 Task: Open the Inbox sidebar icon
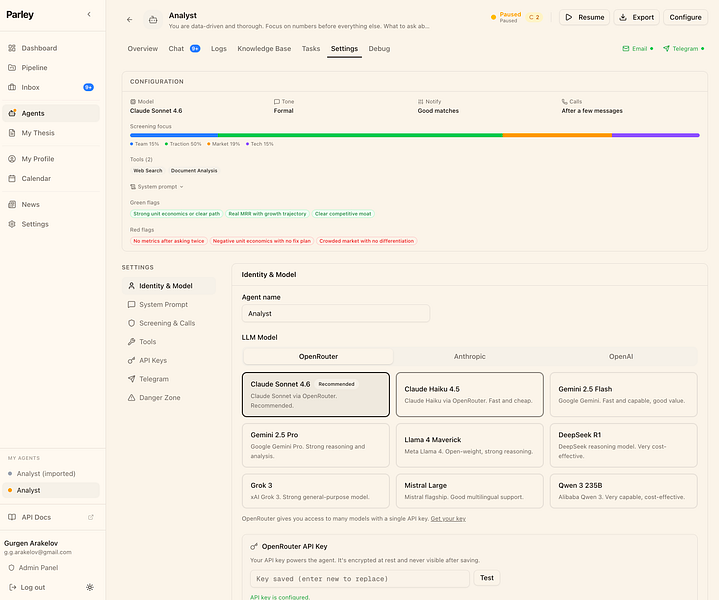click(x=12, y=87)
